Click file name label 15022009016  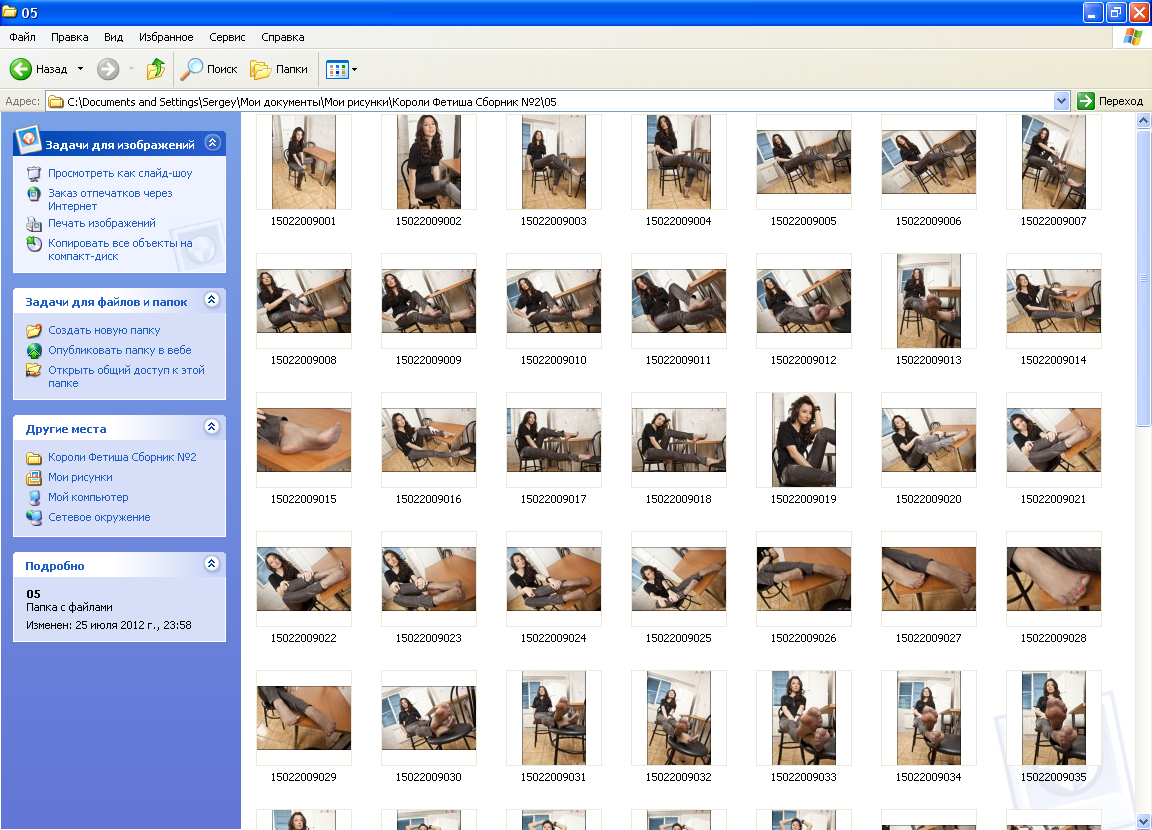pos(429,499)
